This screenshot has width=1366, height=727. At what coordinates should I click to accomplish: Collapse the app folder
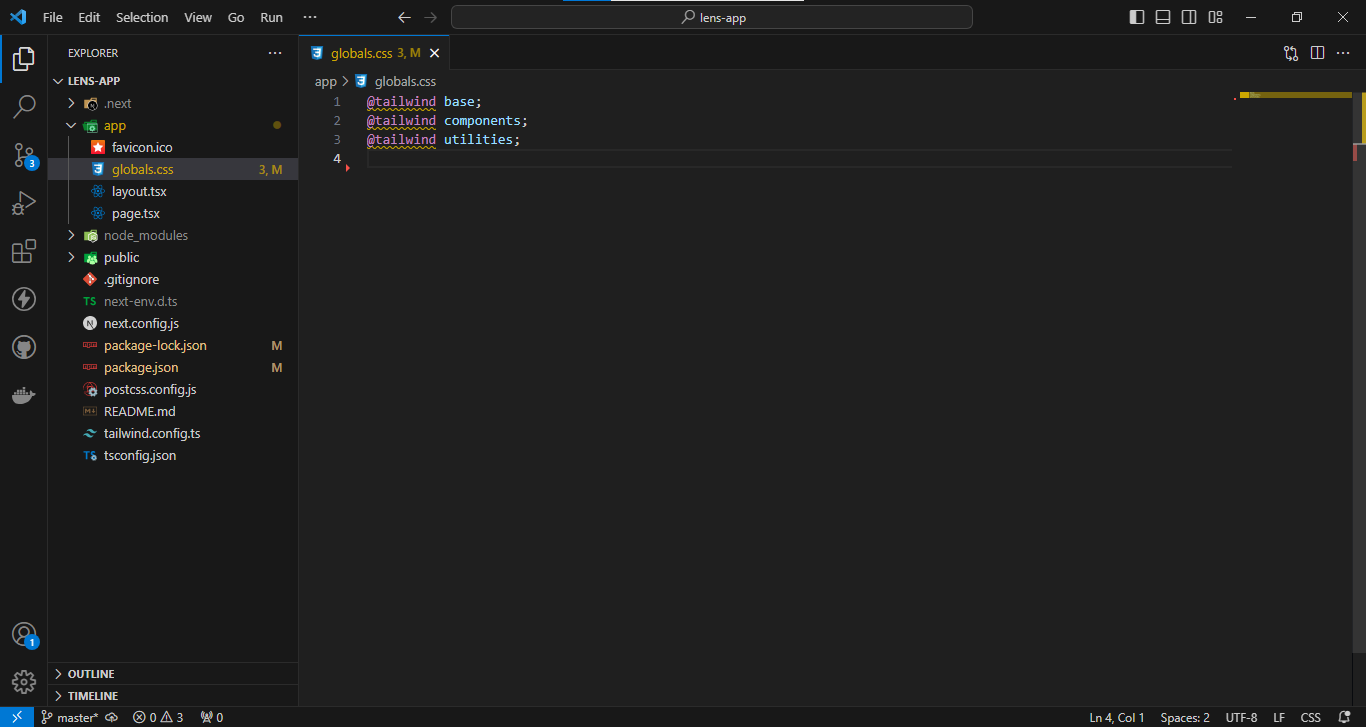114,126
